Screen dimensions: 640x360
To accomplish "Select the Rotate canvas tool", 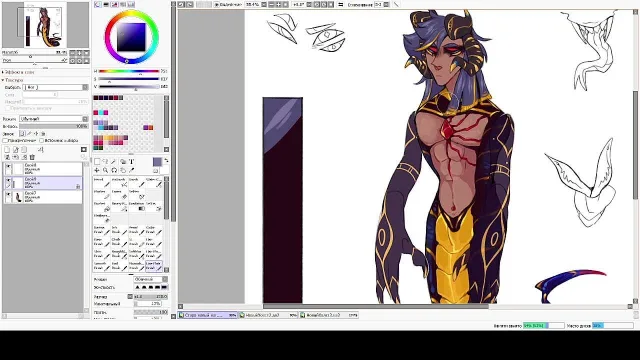I will 114,170.
